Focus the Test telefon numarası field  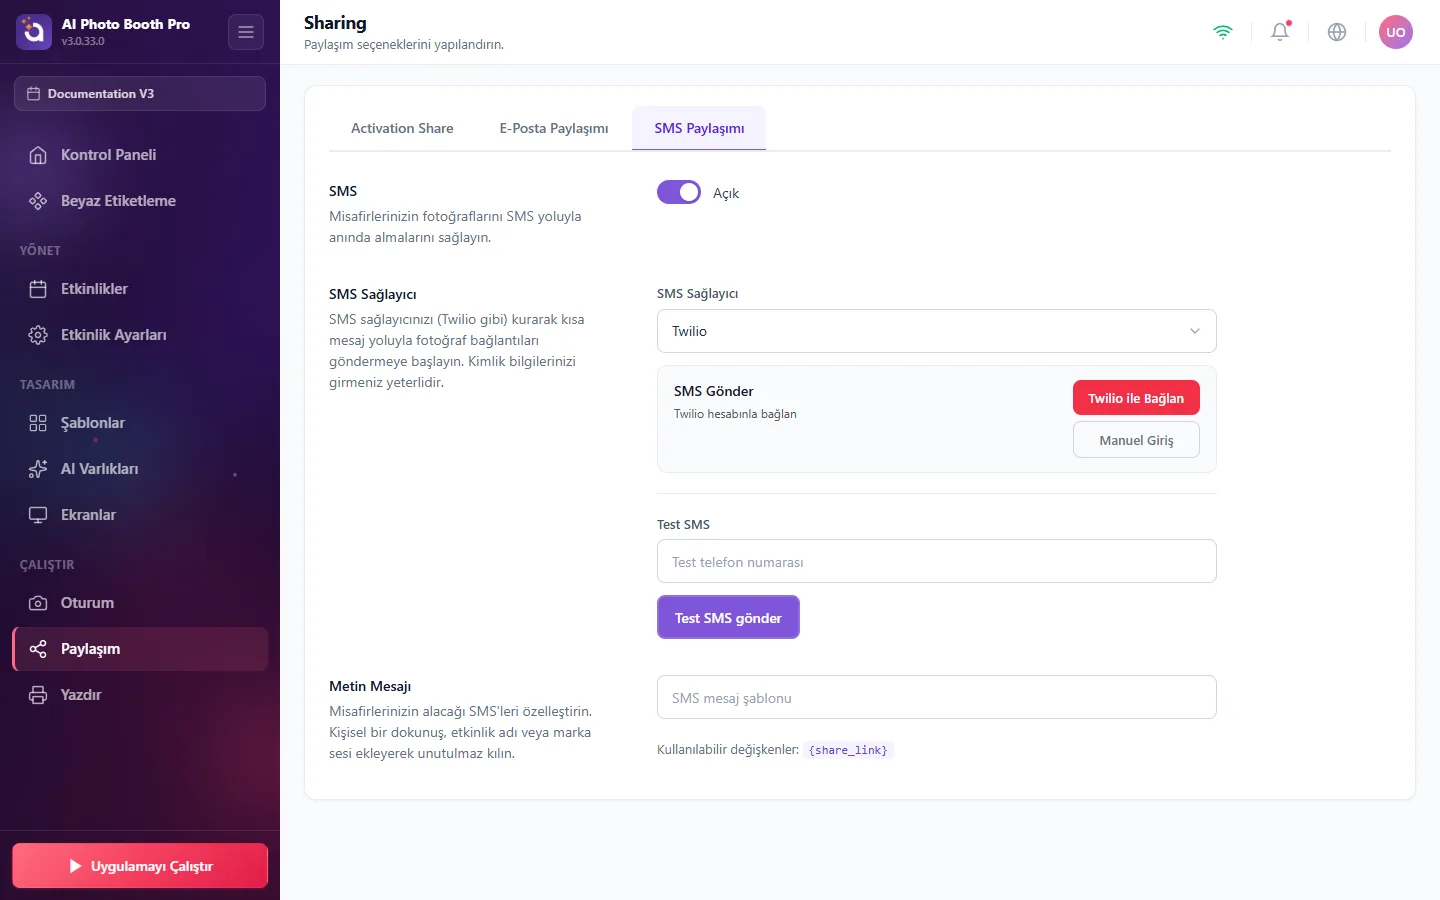pos(937,561)
